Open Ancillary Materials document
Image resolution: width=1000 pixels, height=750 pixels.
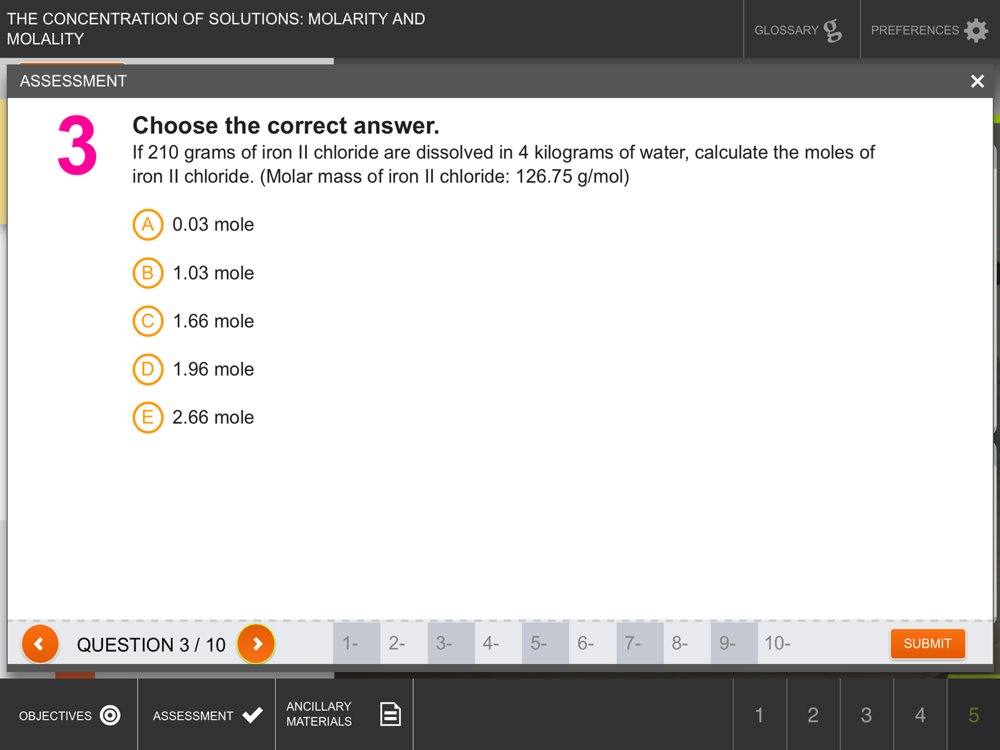(x=344, y=714)
